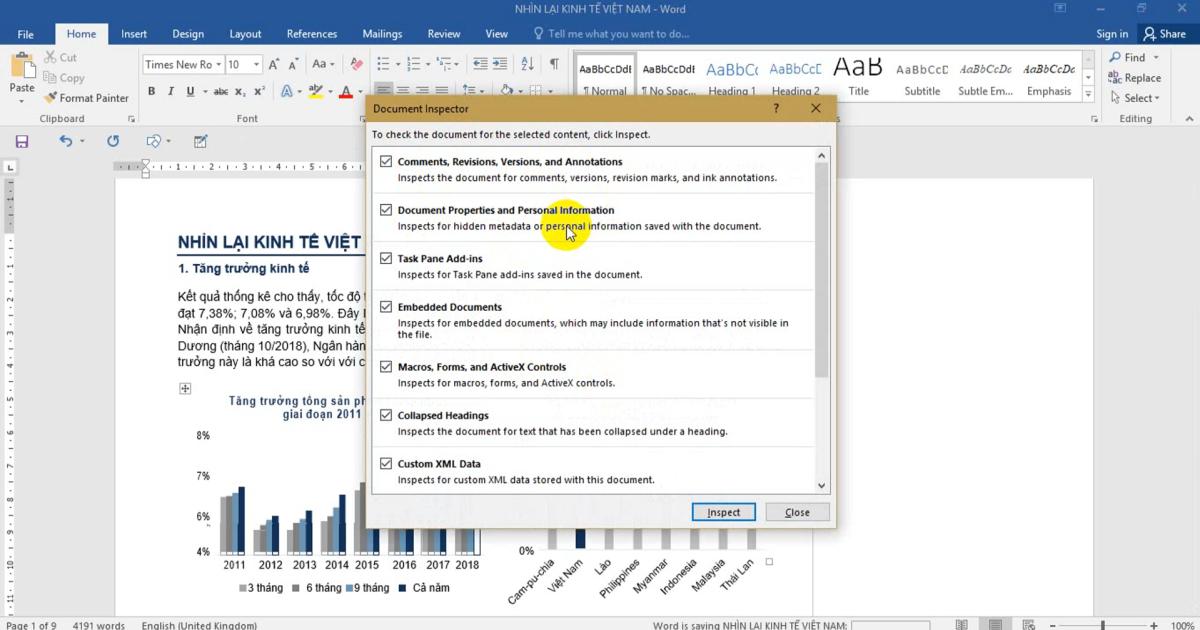Open the References ribbon tab

311,34
